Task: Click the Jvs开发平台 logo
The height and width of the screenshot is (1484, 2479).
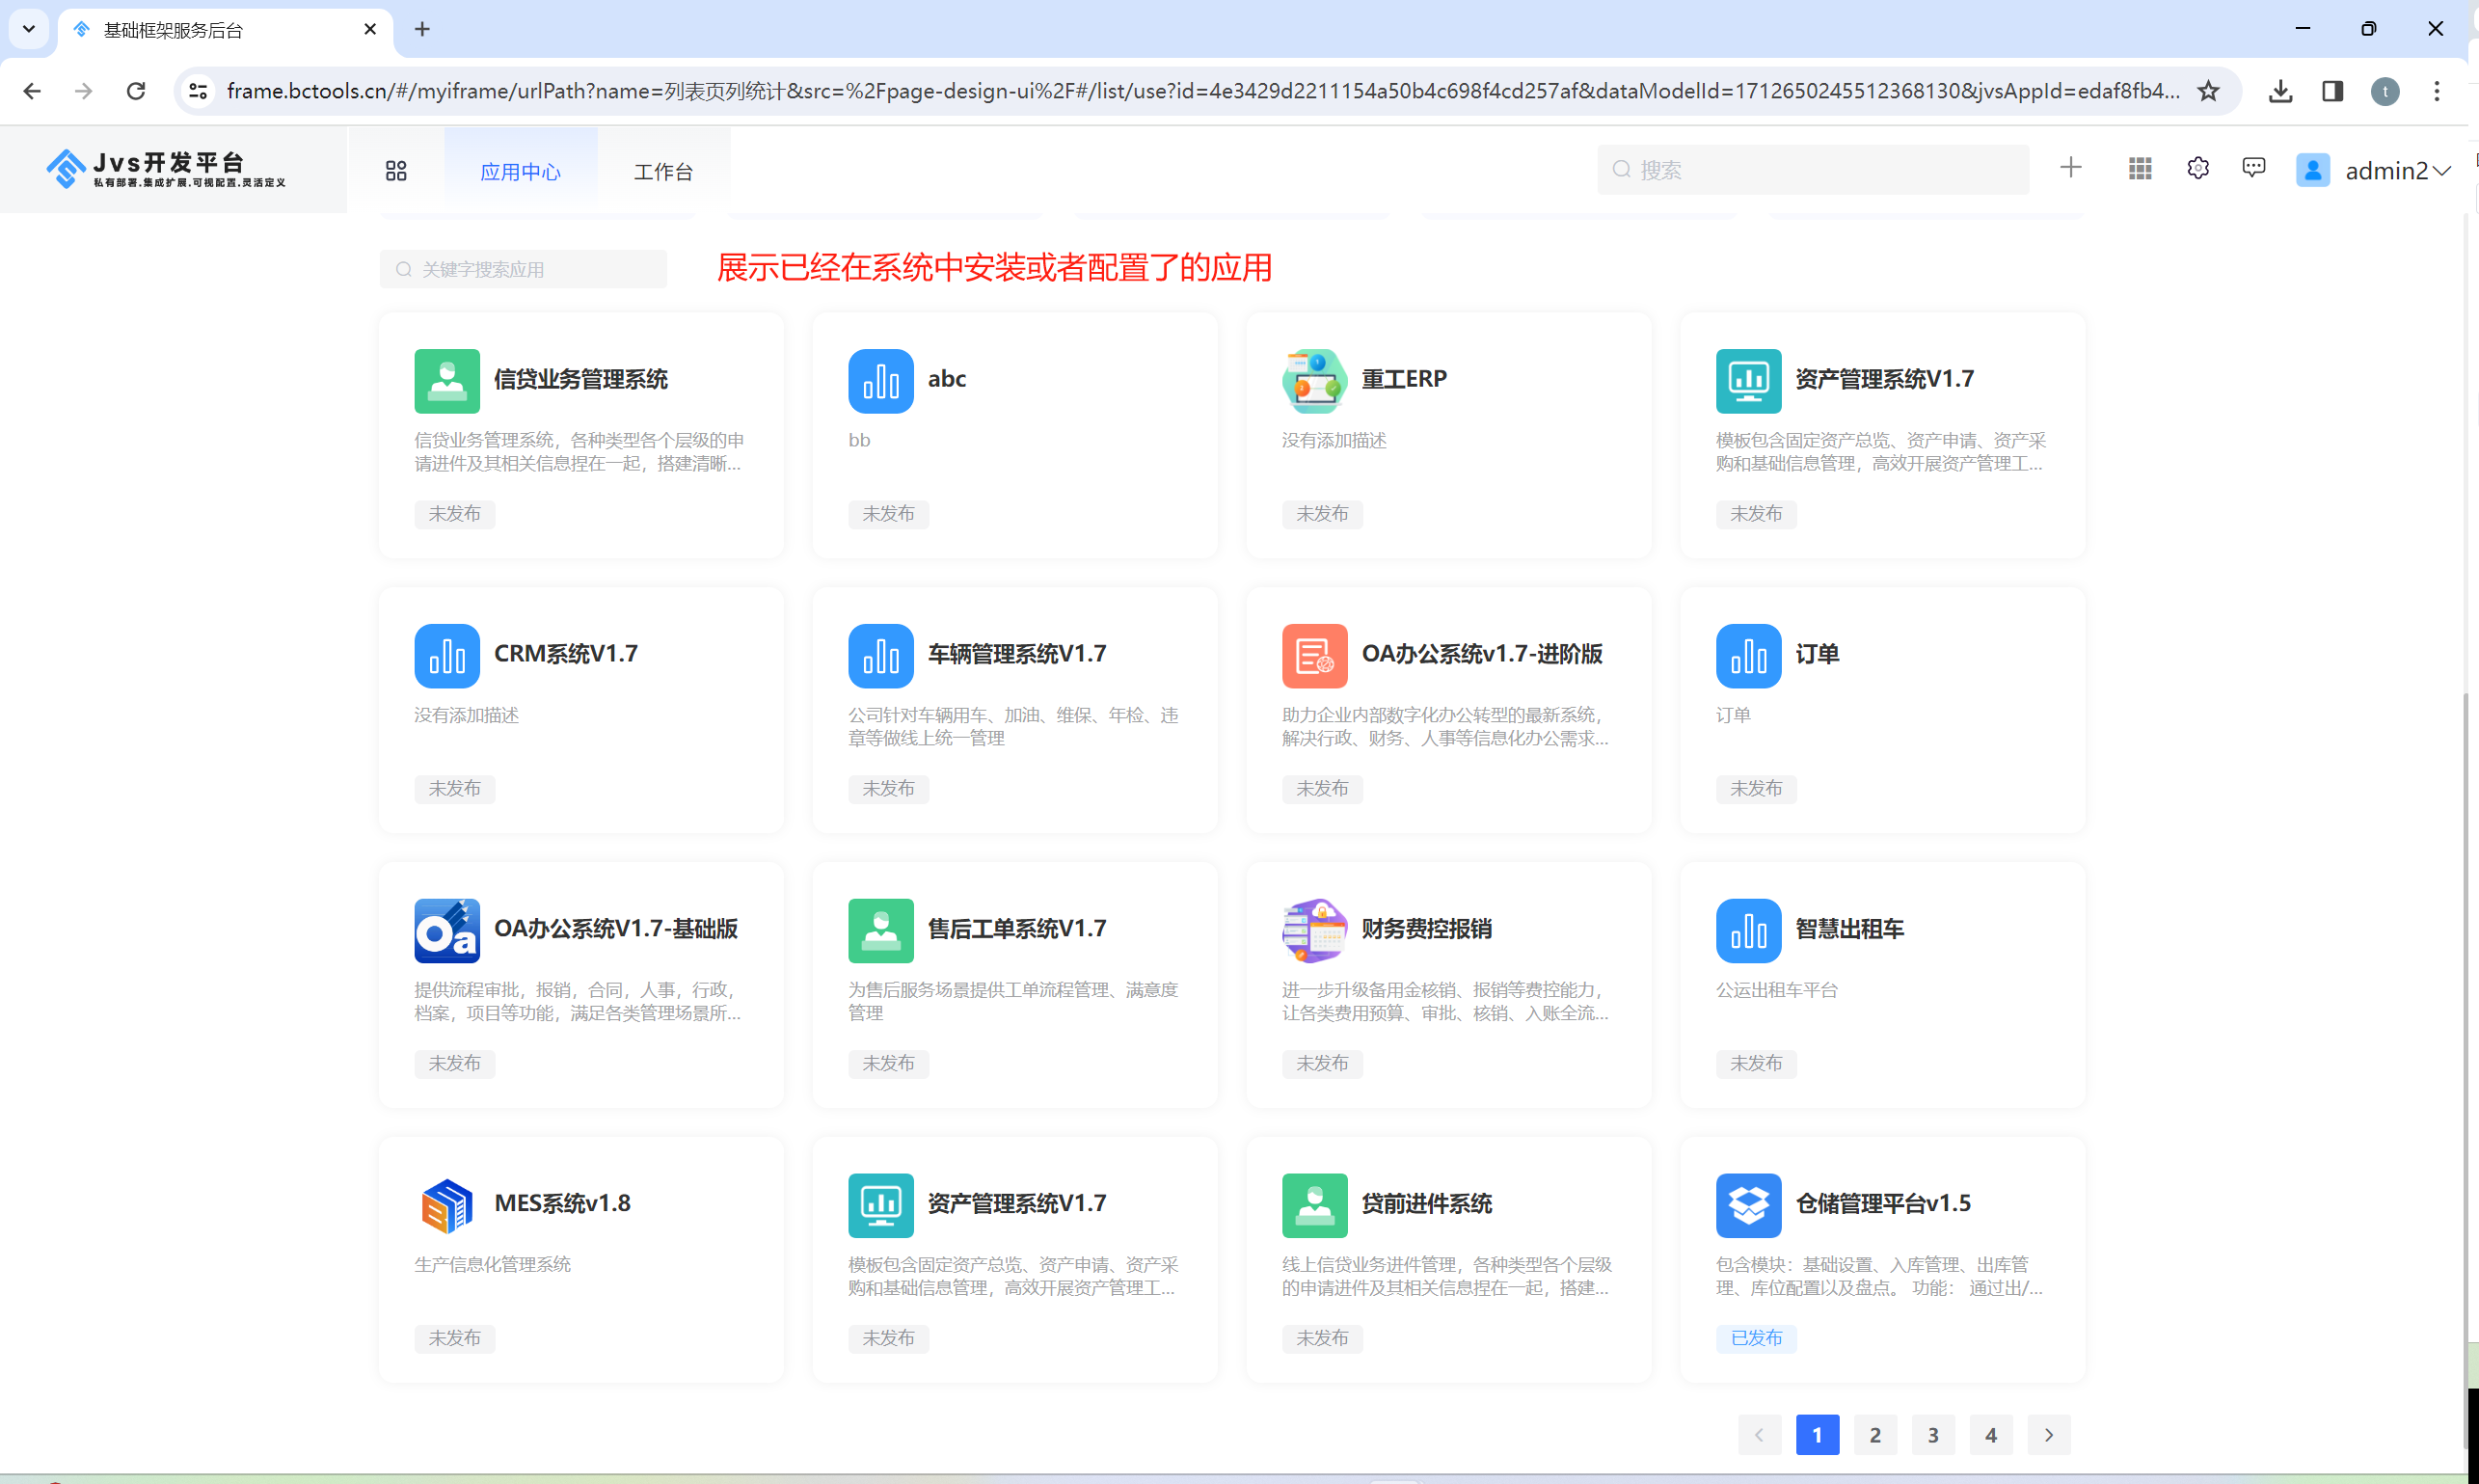Action: [166, 169]
